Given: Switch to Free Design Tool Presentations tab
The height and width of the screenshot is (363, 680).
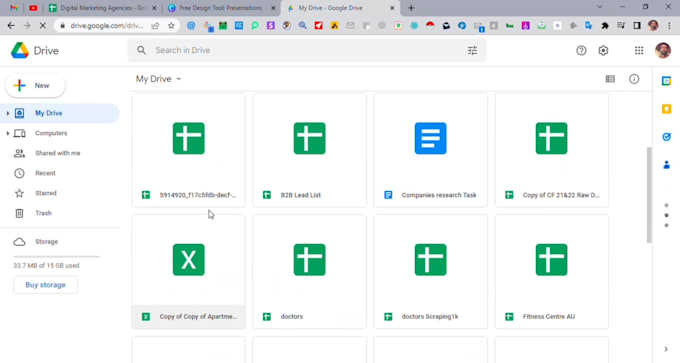Looking at the screenshot, I should click(221, 8).
